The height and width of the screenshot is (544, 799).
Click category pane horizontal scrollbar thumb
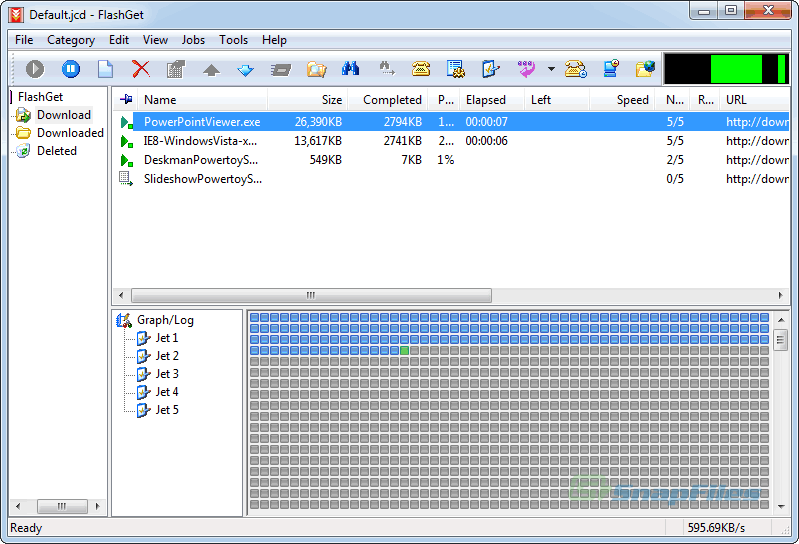pos(62,506)
